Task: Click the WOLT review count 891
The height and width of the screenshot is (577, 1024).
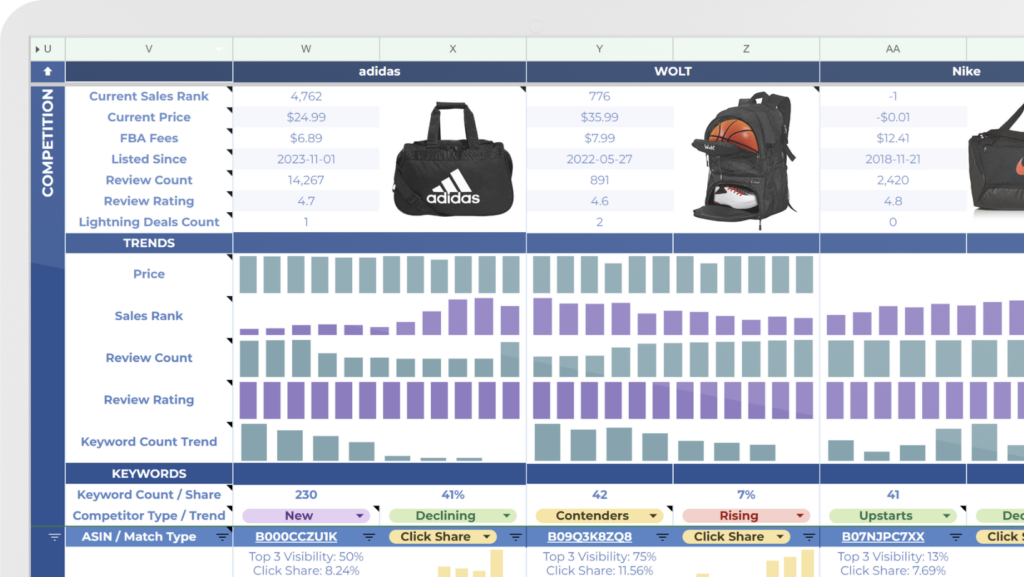Action: [x=599, y=180]
